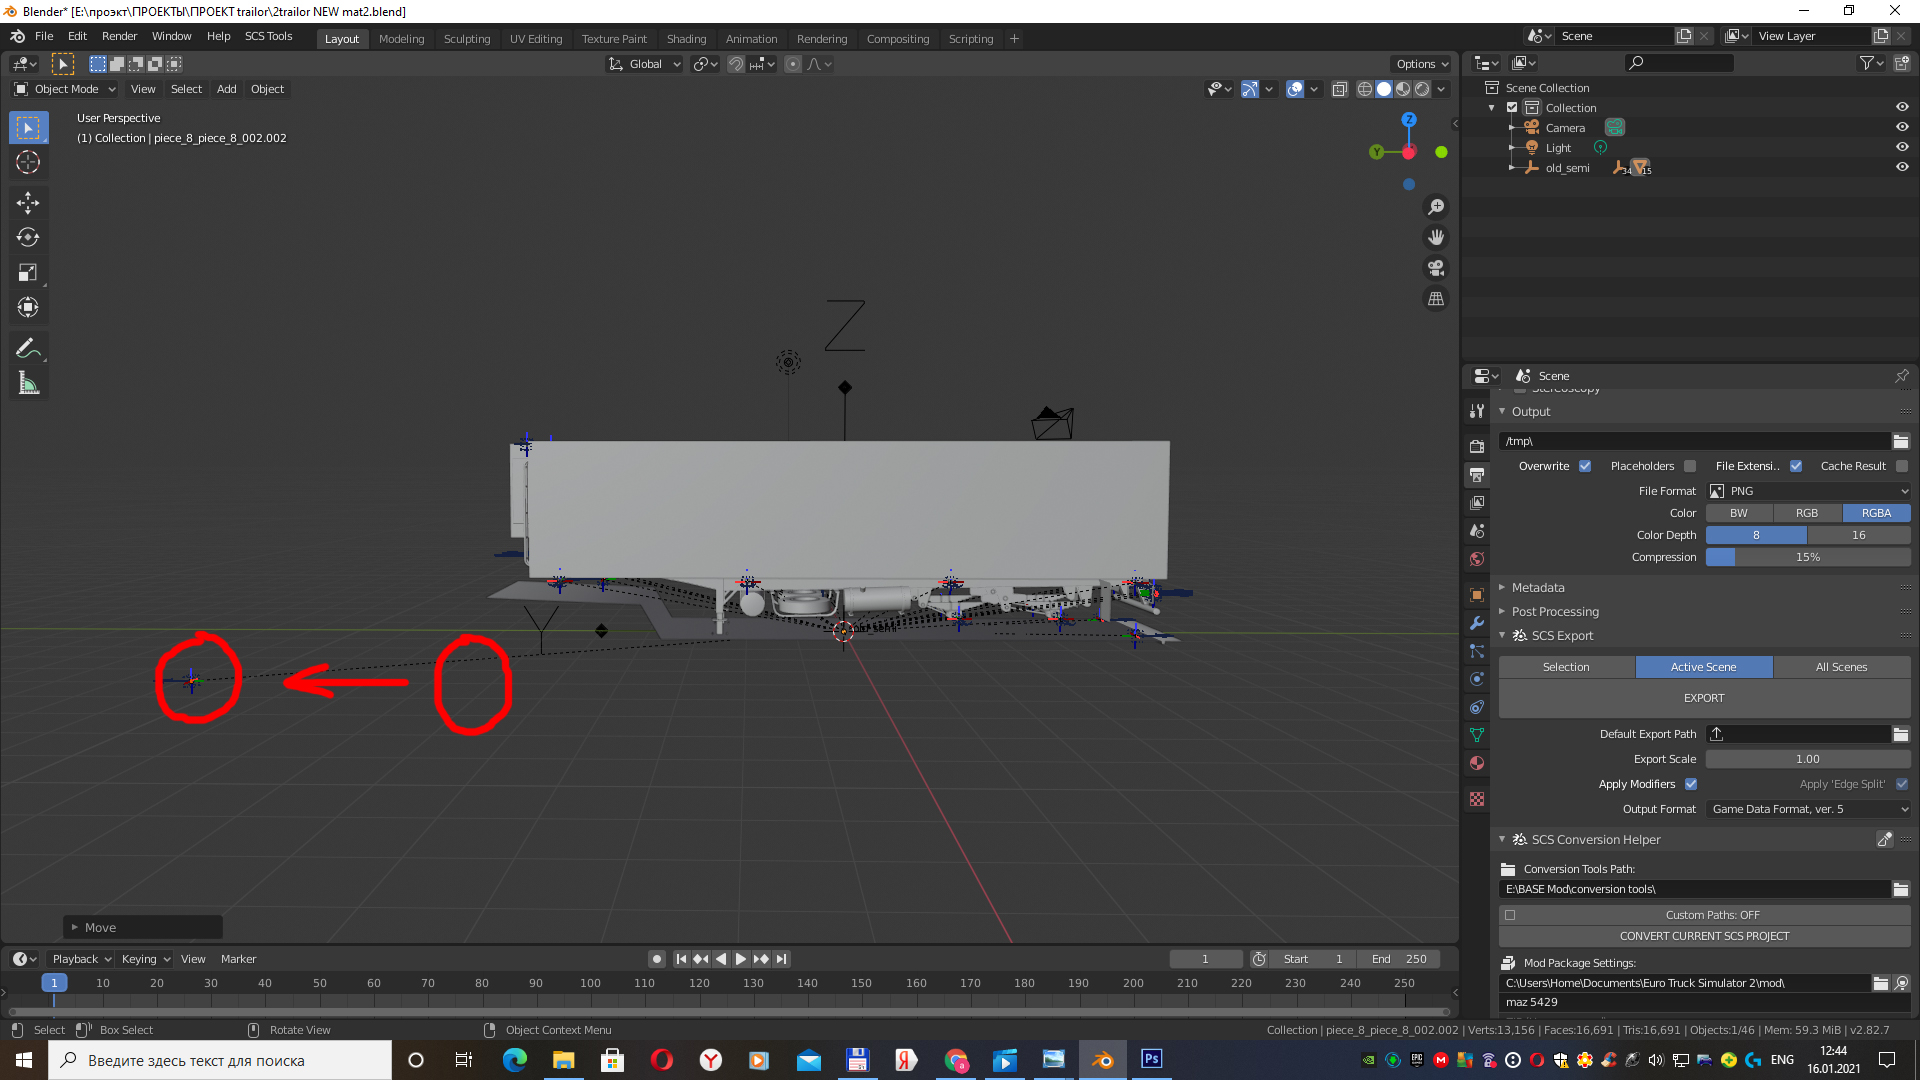1920x1080 pixels.
Task: Hide the Light object in outliner
Action: click(1902, 147)
